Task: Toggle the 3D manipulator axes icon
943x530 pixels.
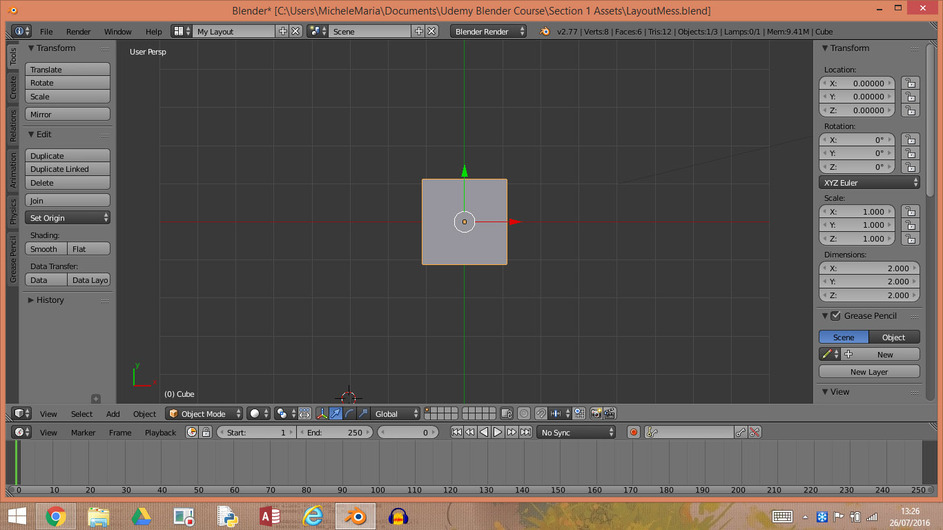Action: pos(322,414)
